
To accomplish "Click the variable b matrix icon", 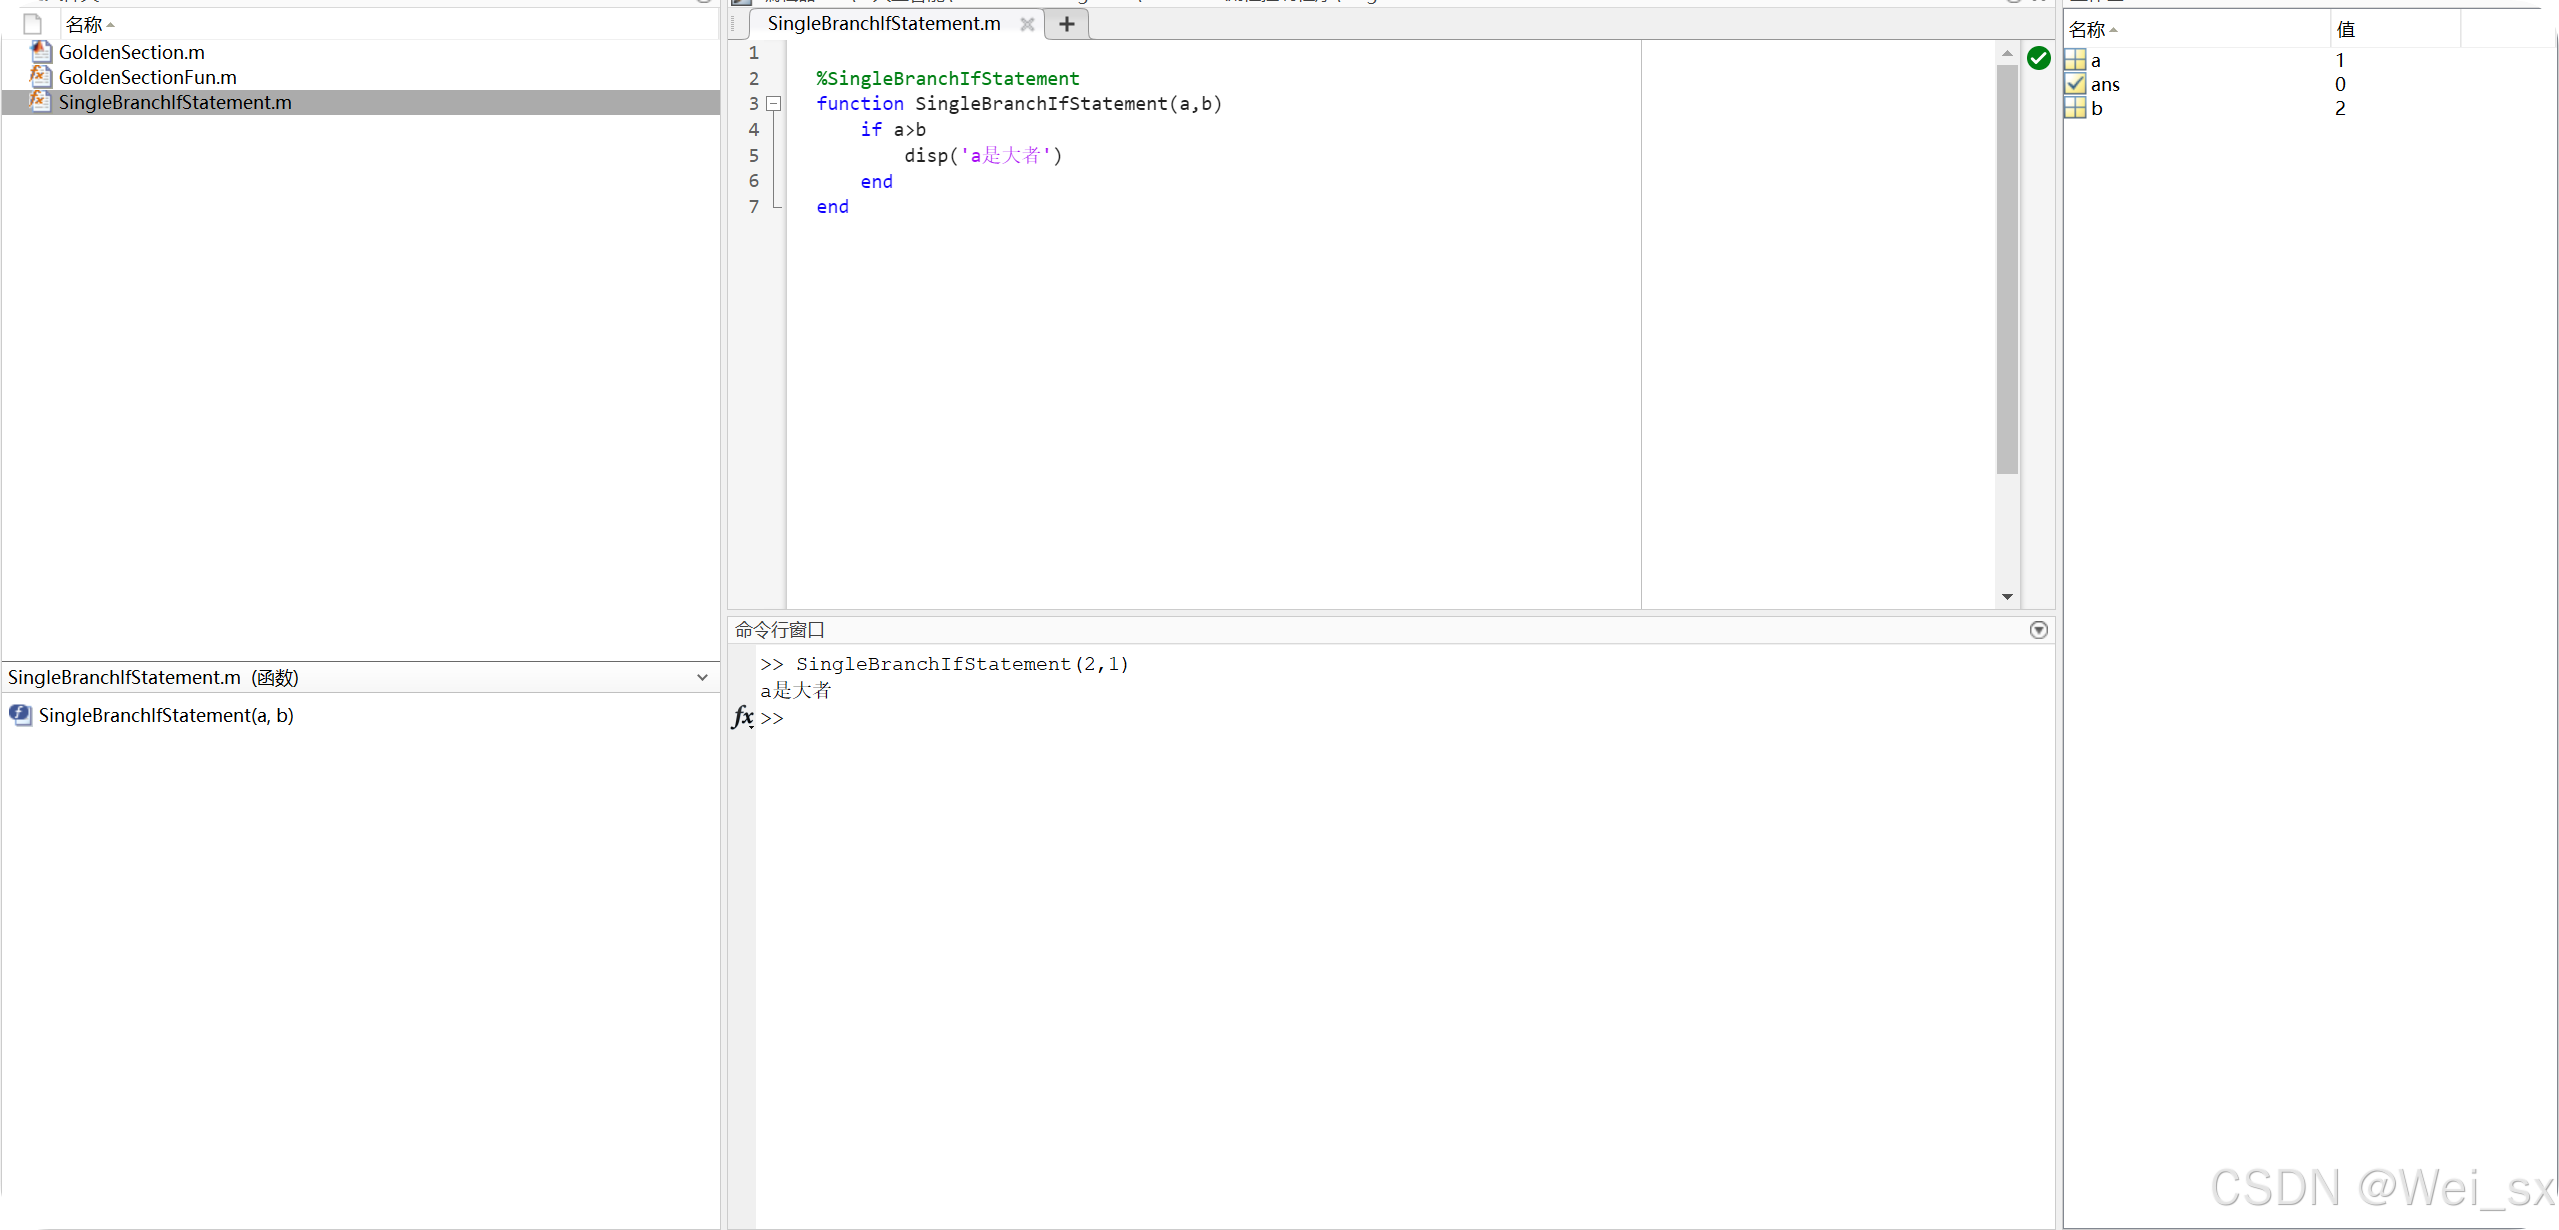I will (x=2075, y=108).
